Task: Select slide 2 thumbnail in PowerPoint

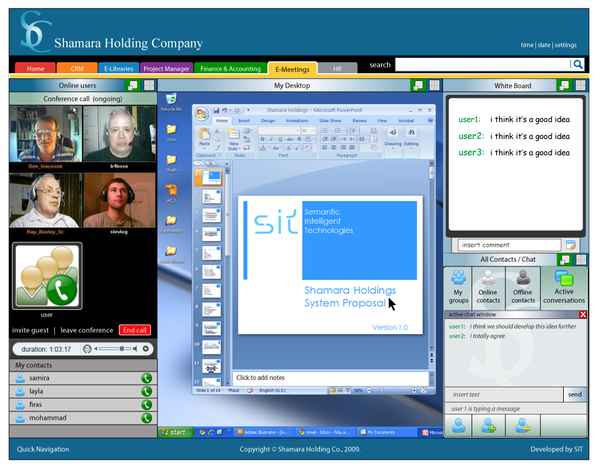Action: [211, 197]
